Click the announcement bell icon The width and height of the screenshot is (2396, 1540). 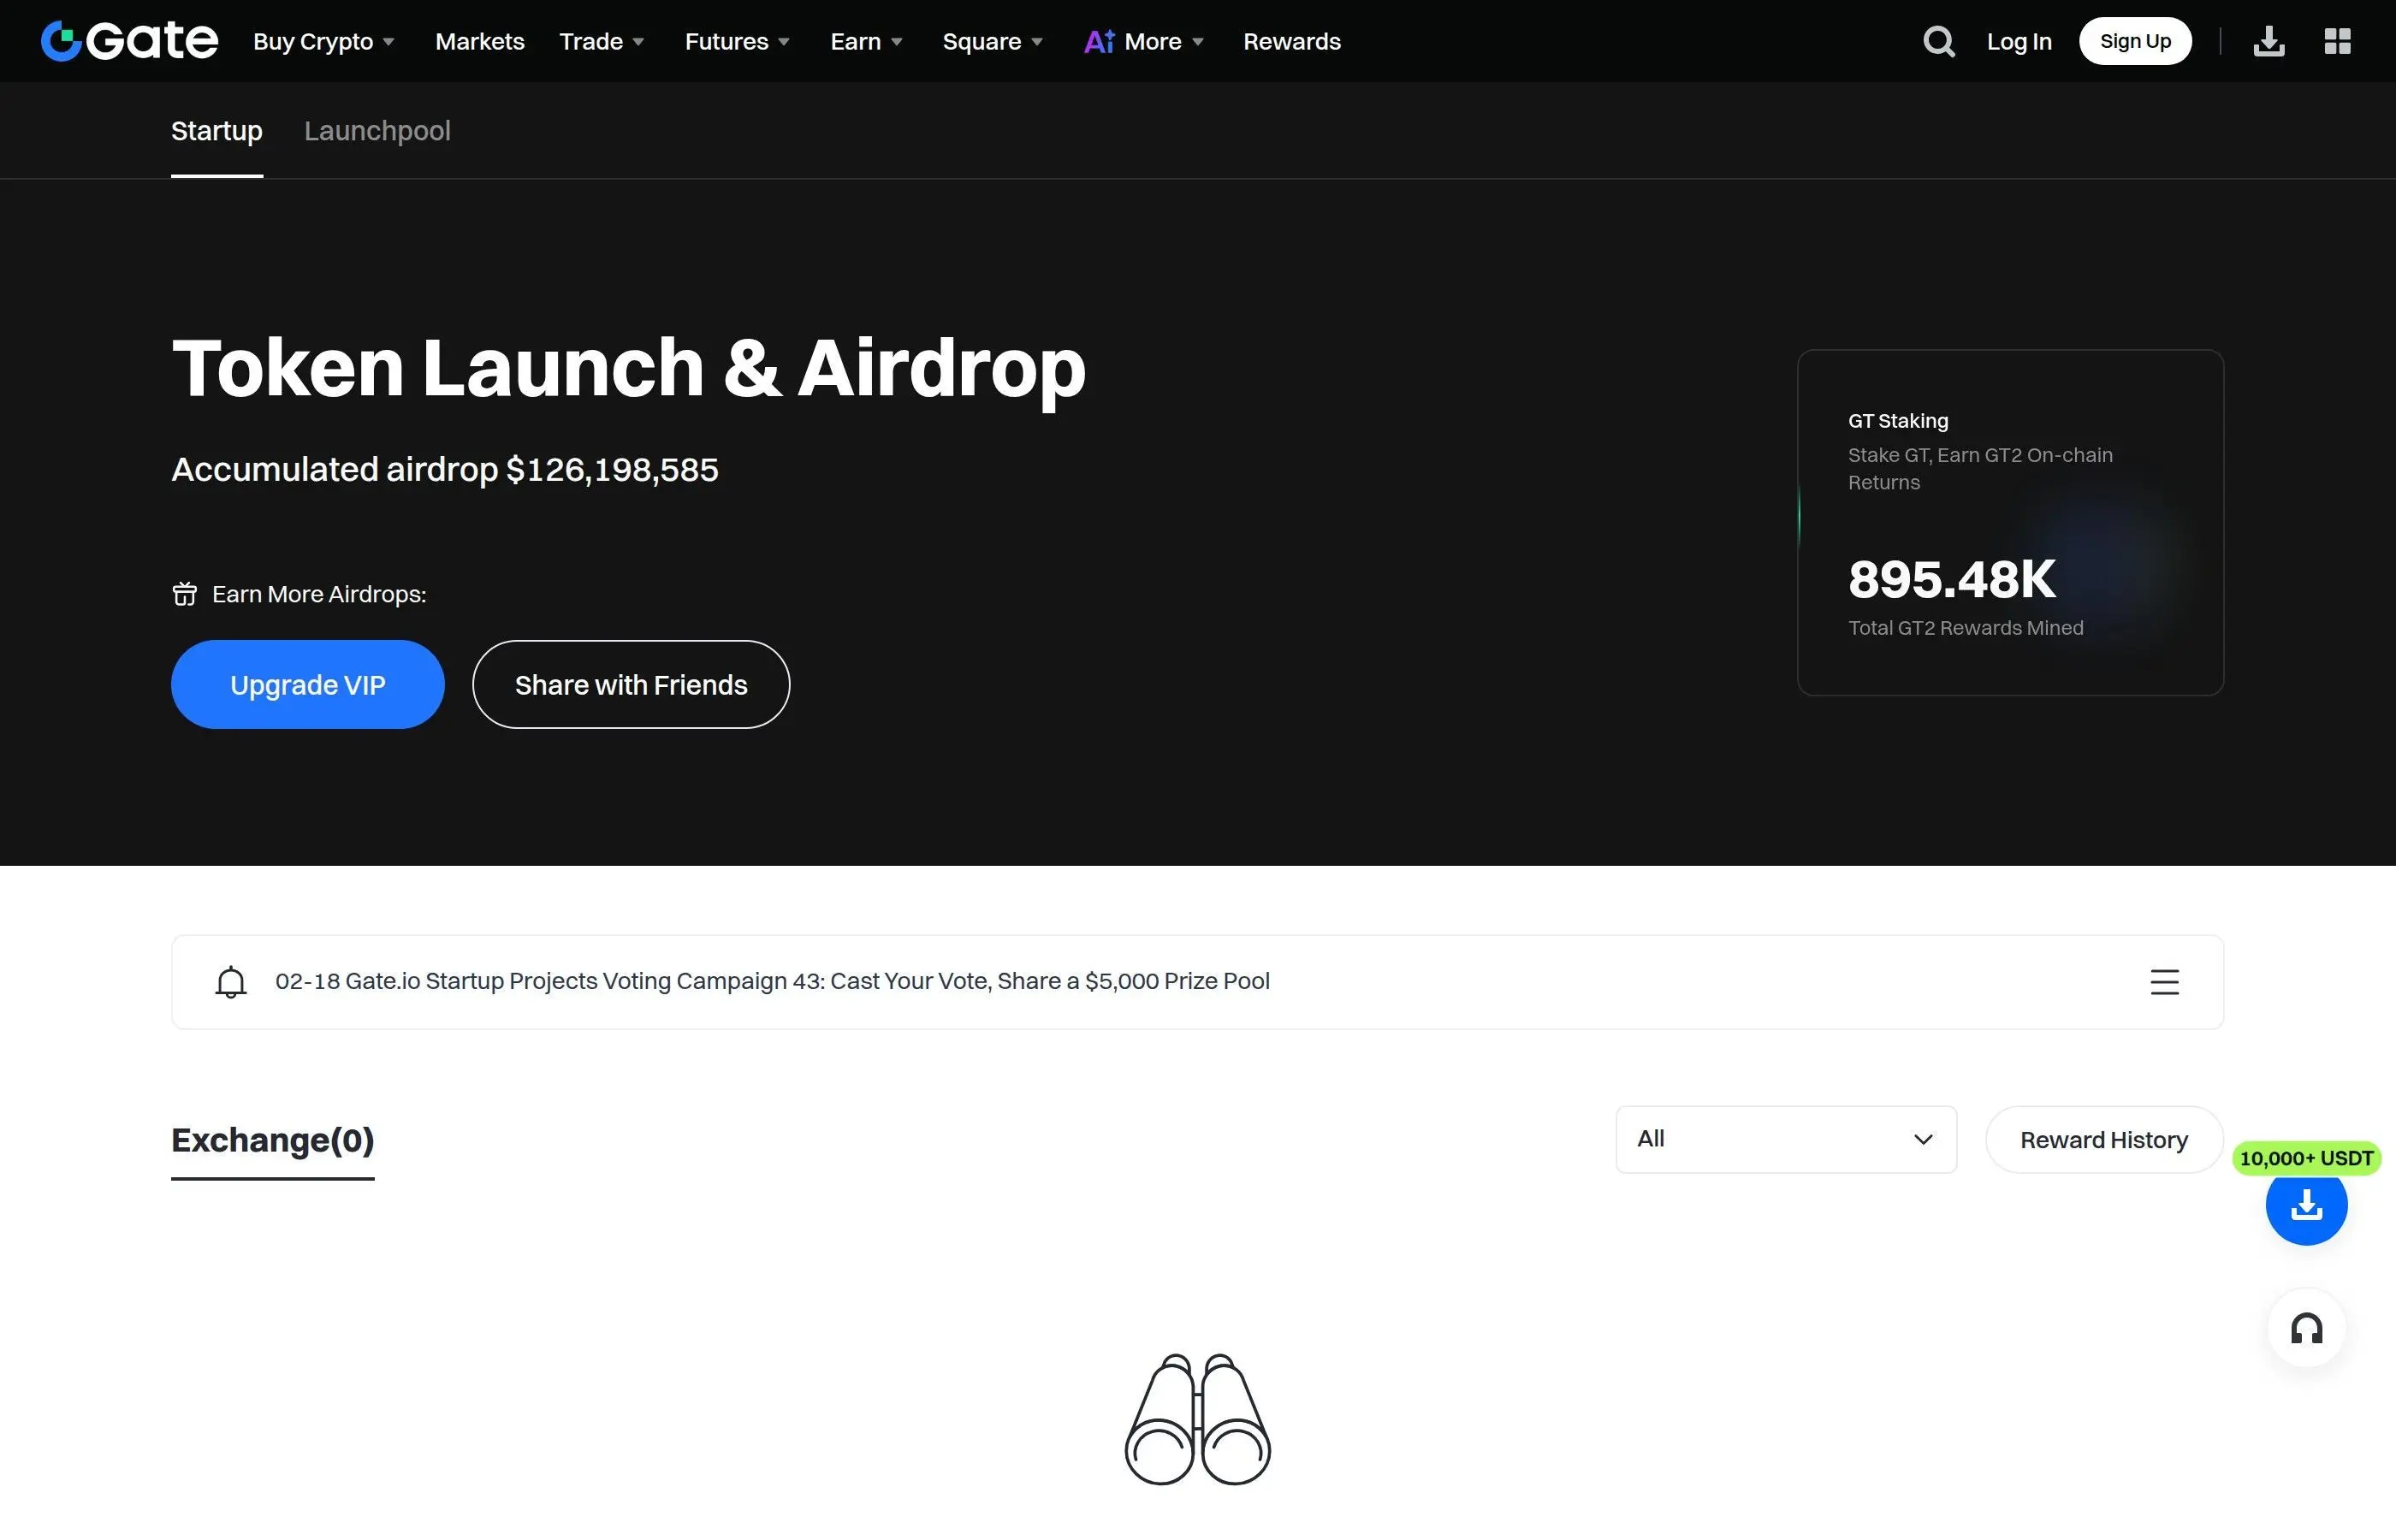pyautogui.click(x=231, y=981)
